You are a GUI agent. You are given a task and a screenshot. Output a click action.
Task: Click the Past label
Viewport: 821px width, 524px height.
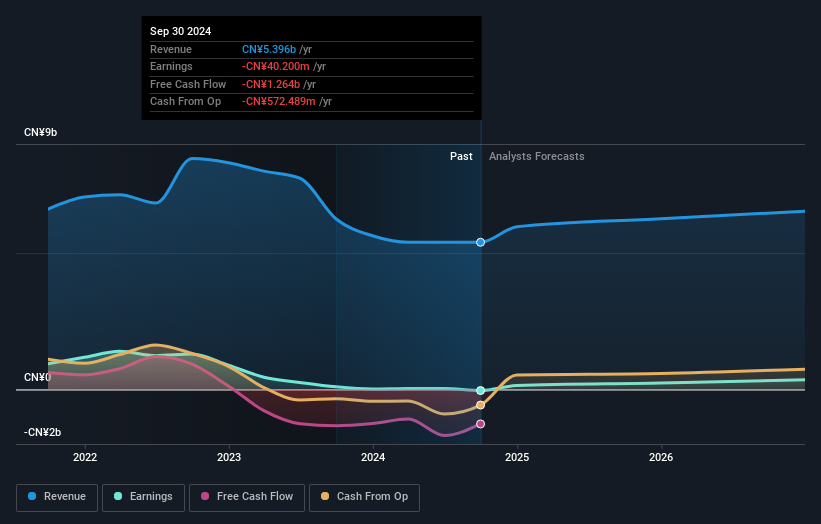[461, 156]
